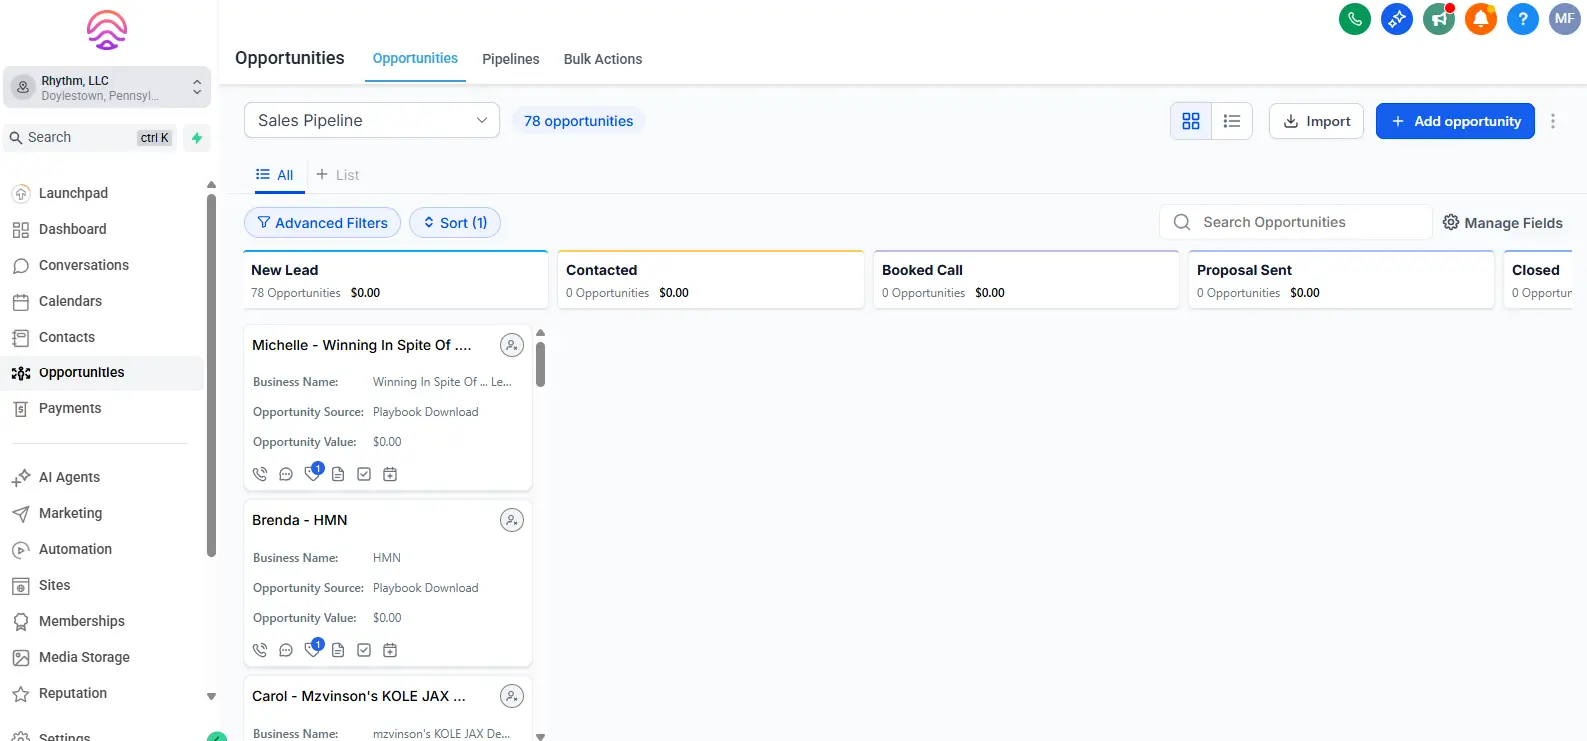1587x741 pixels.
Task: Open calendar icon on Brenda - HMN card
Action: pos(390,650)
